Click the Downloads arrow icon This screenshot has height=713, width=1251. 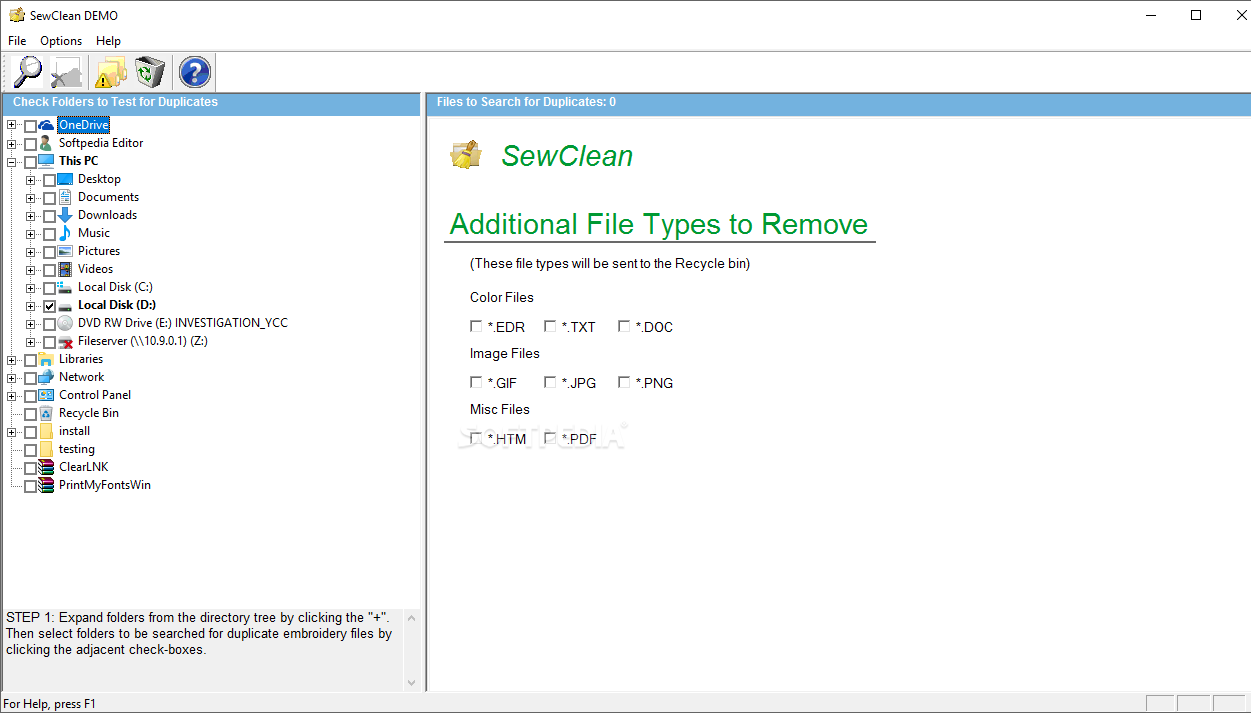pyautogui.click(x=65, y=215)
